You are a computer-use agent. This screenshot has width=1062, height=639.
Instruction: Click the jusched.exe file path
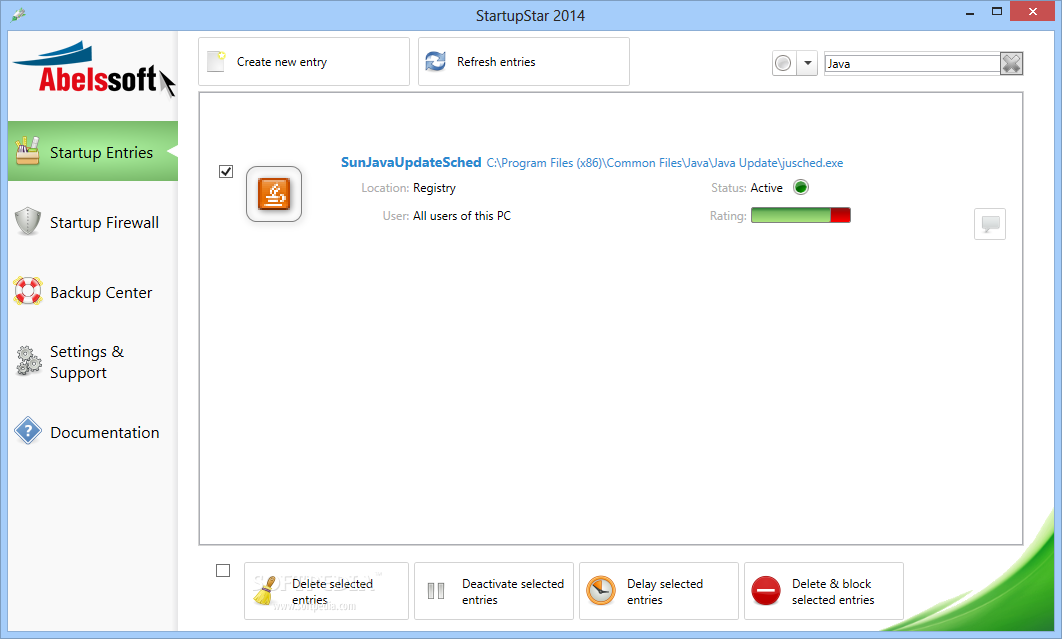click(x=665, y=163)
